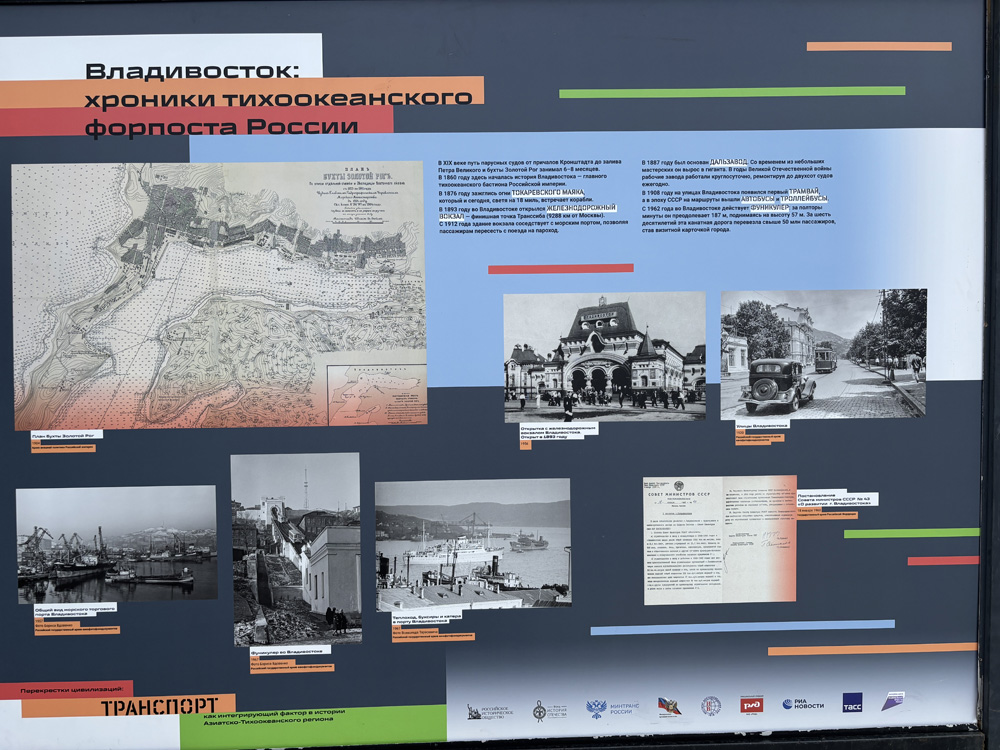
Task: Open the Golden Horn Bay map image
Action: pos(219,294)
